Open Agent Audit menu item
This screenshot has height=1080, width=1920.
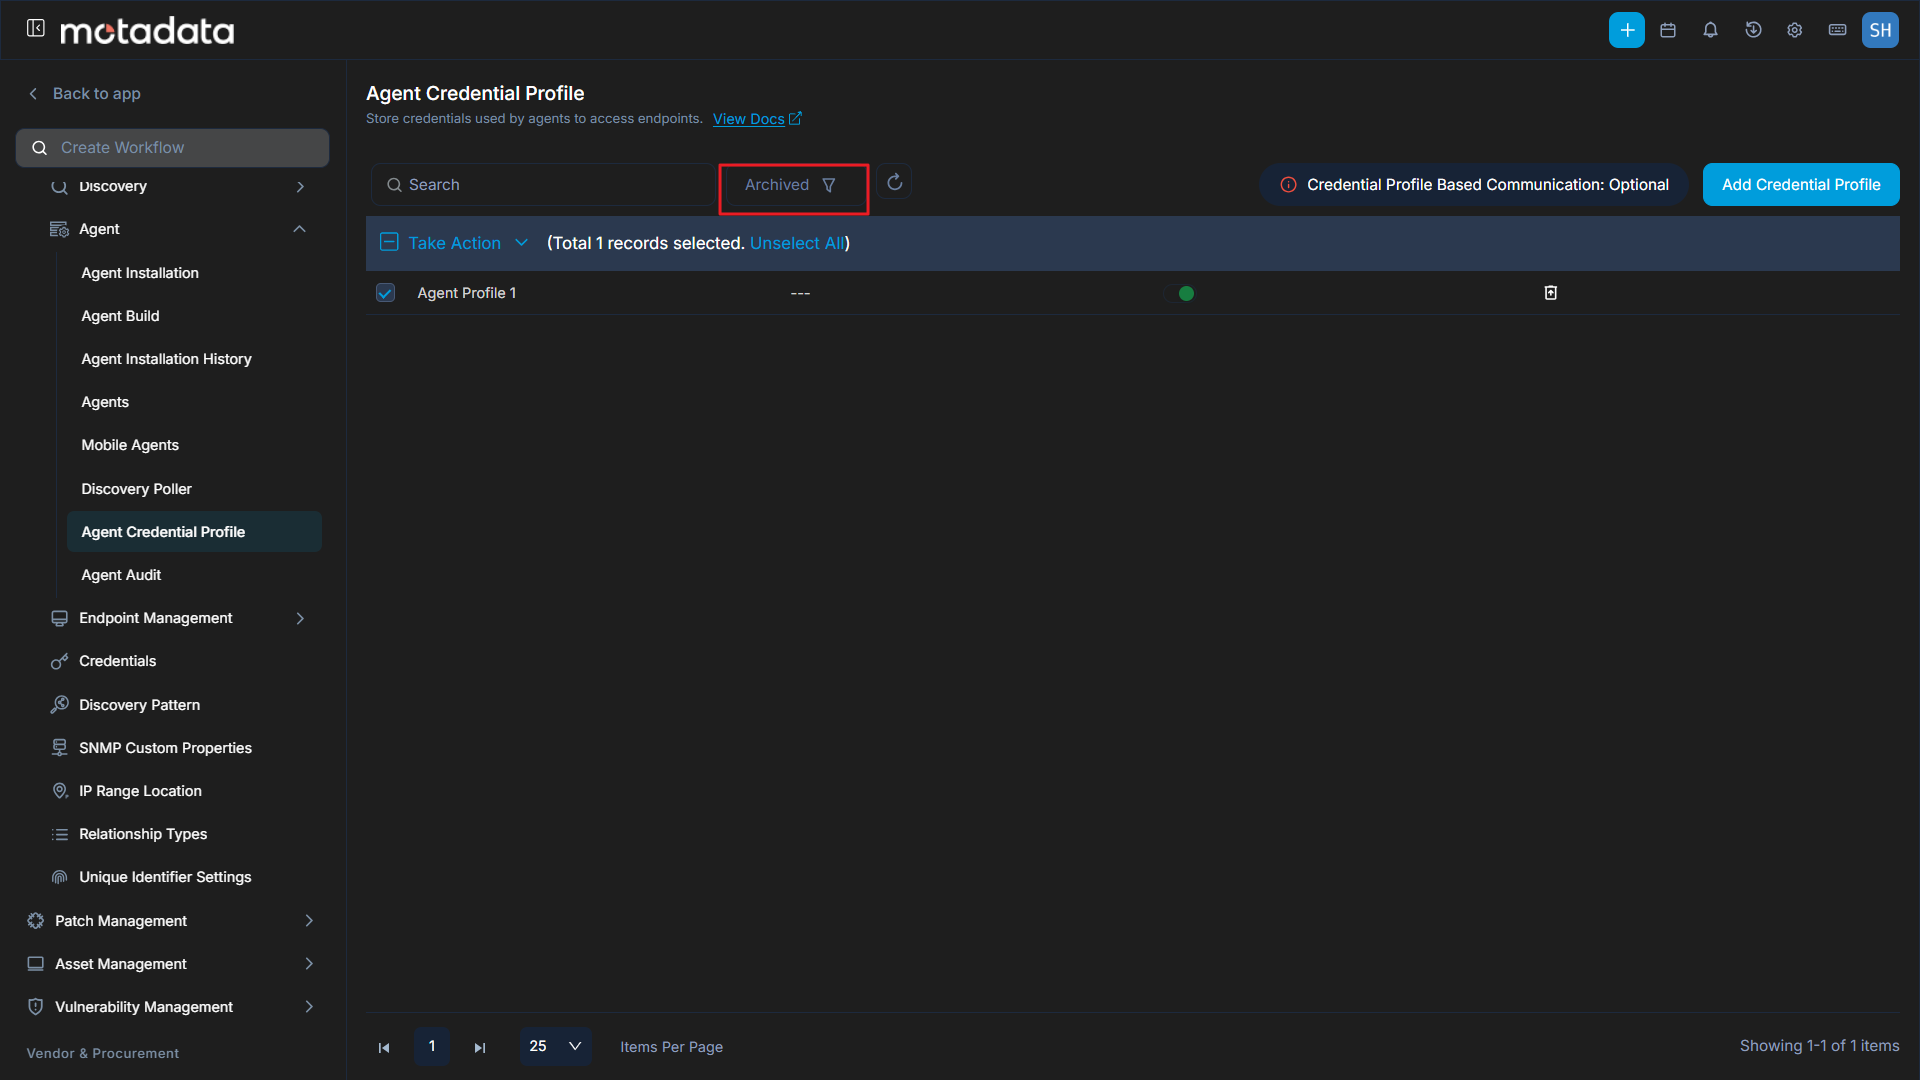(121, 575)
